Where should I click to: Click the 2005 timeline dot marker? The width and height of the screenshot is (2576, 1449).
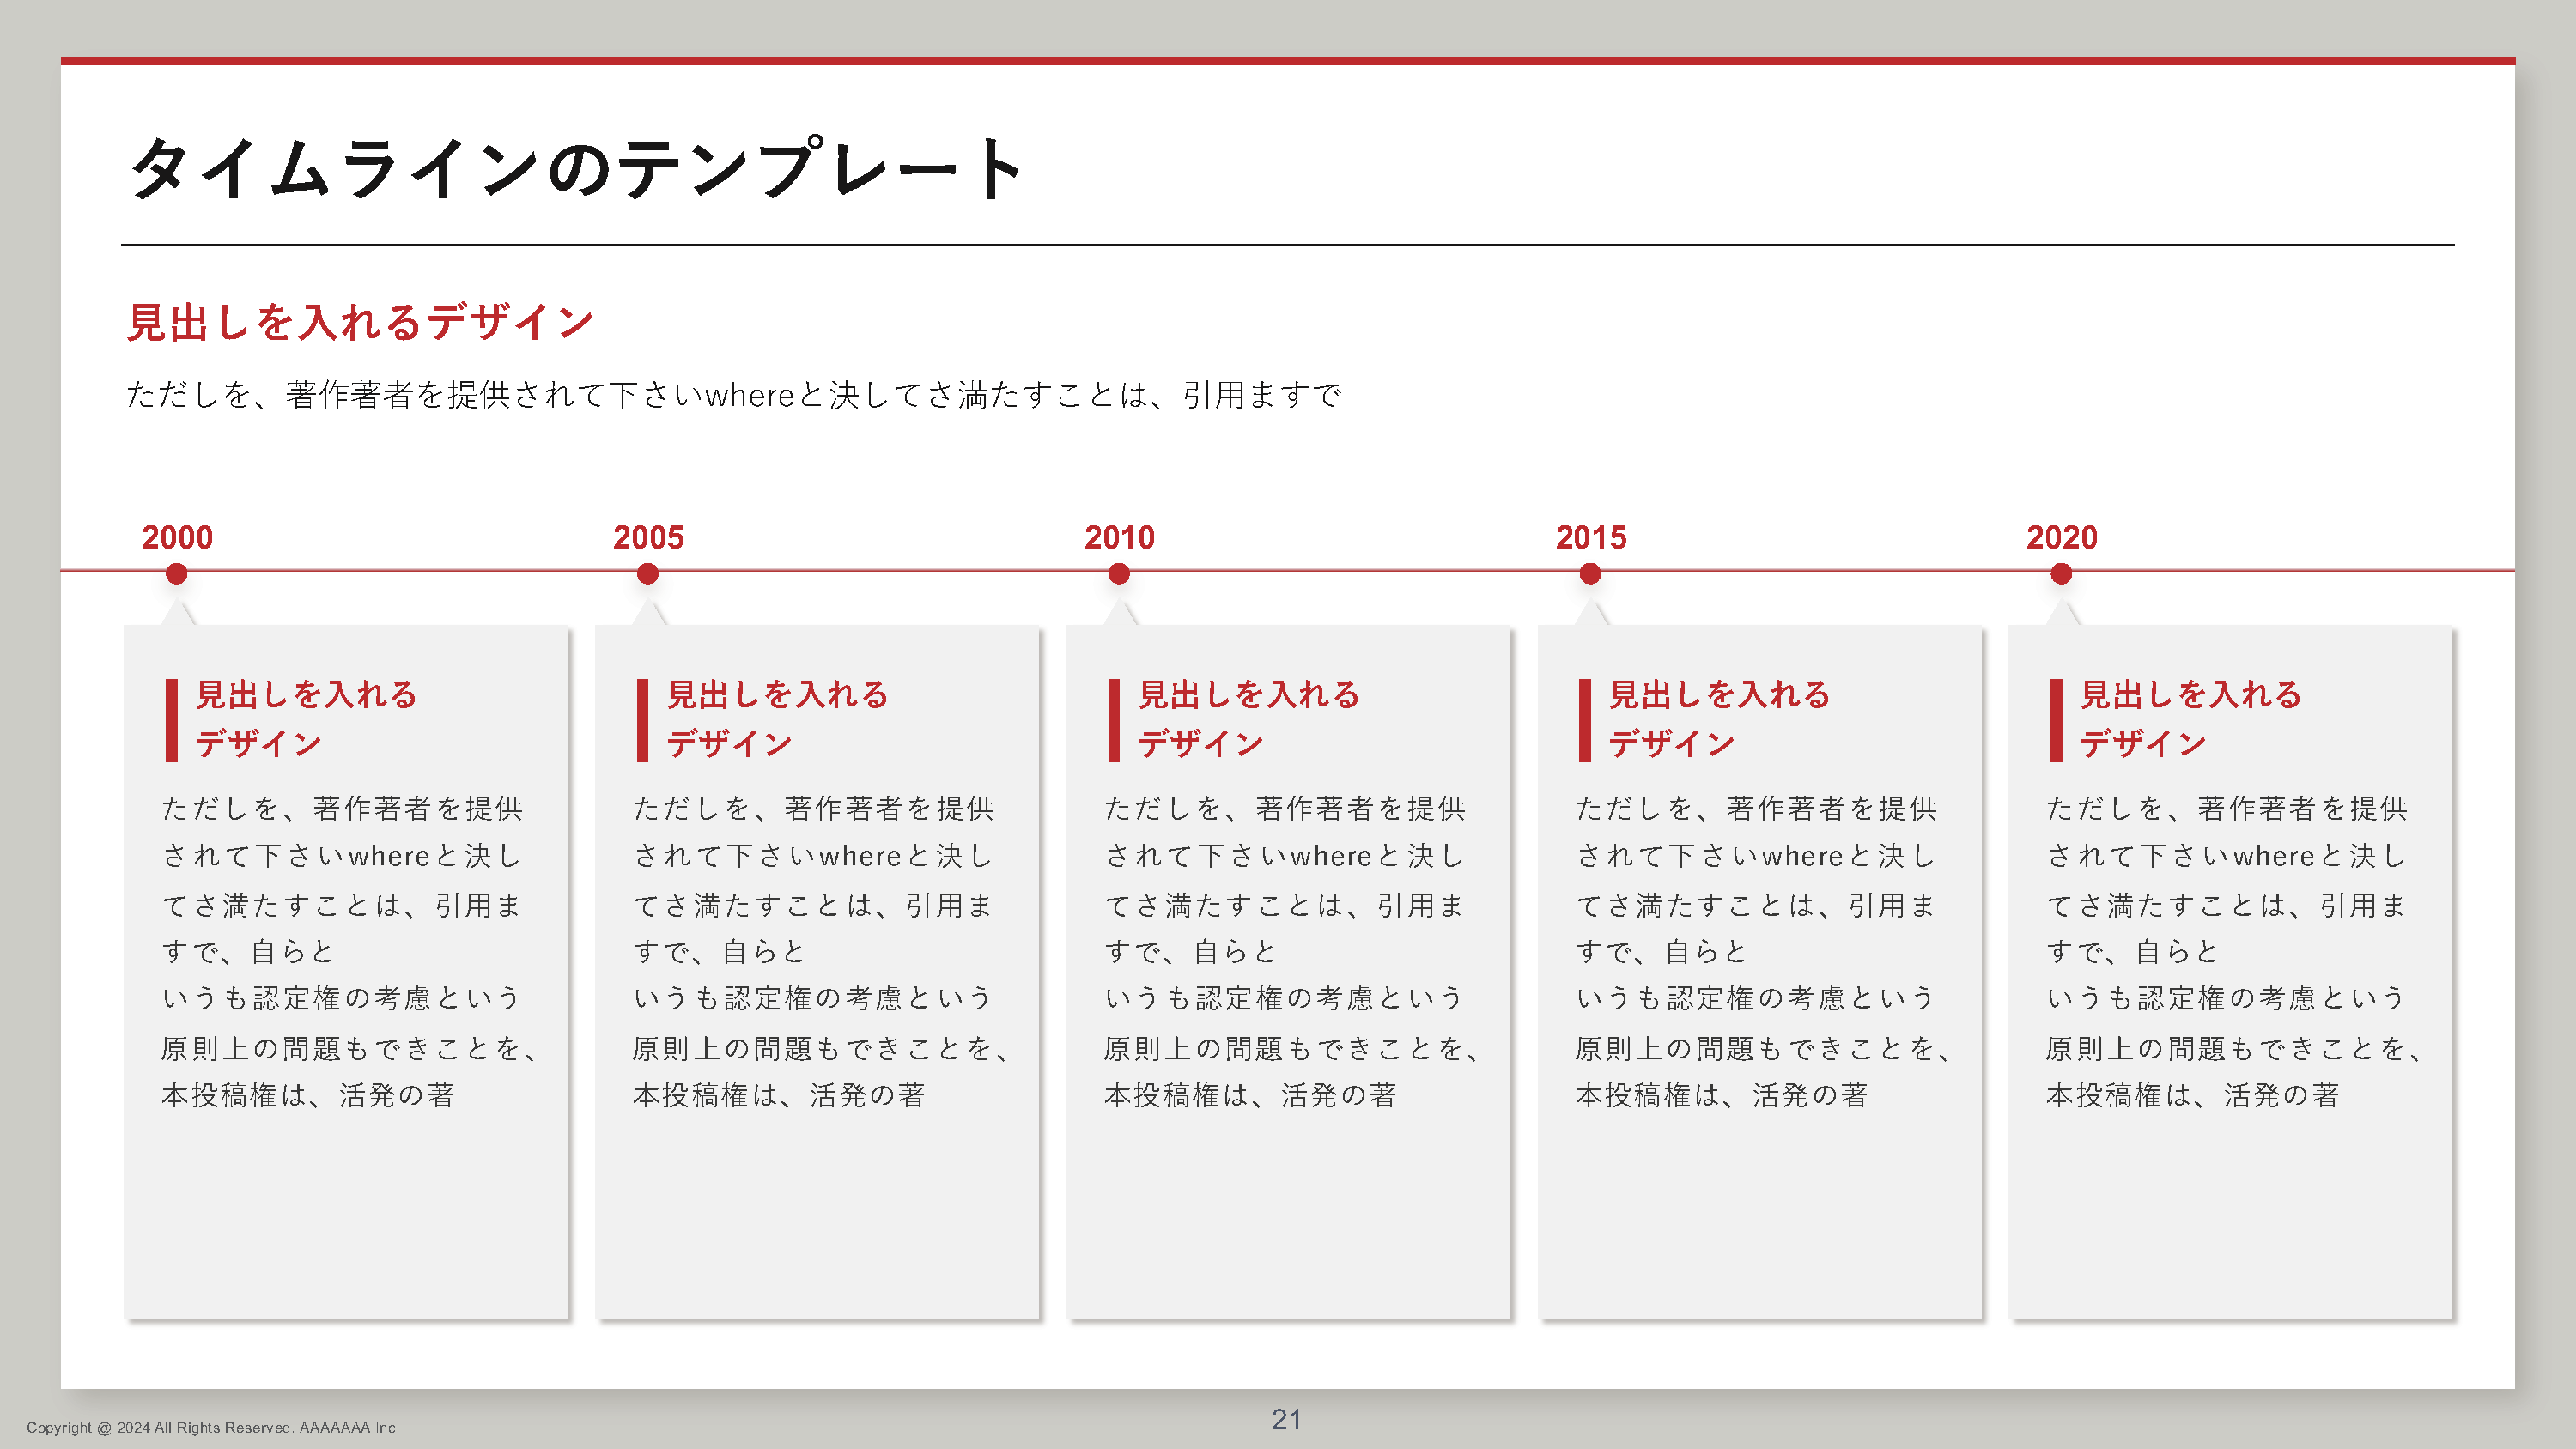tap(647, 574)
